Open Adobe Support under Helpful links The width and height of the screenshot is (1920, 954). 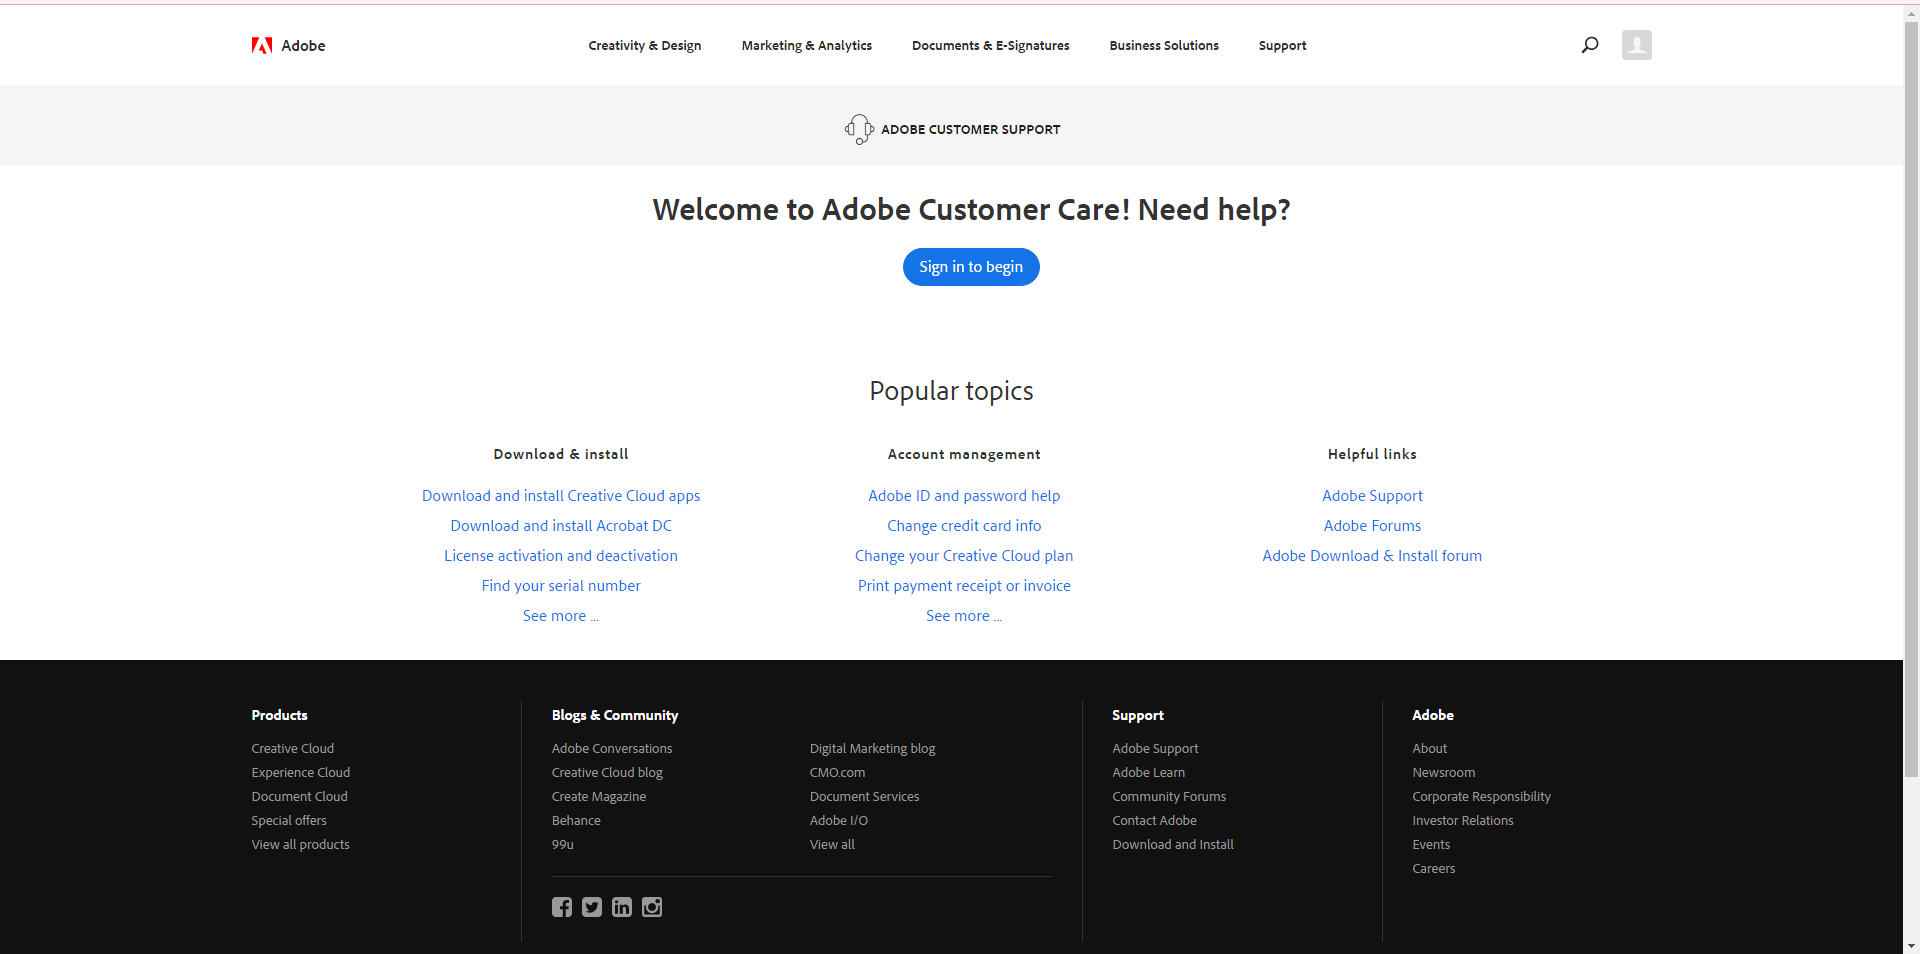tap(1372, 496)
